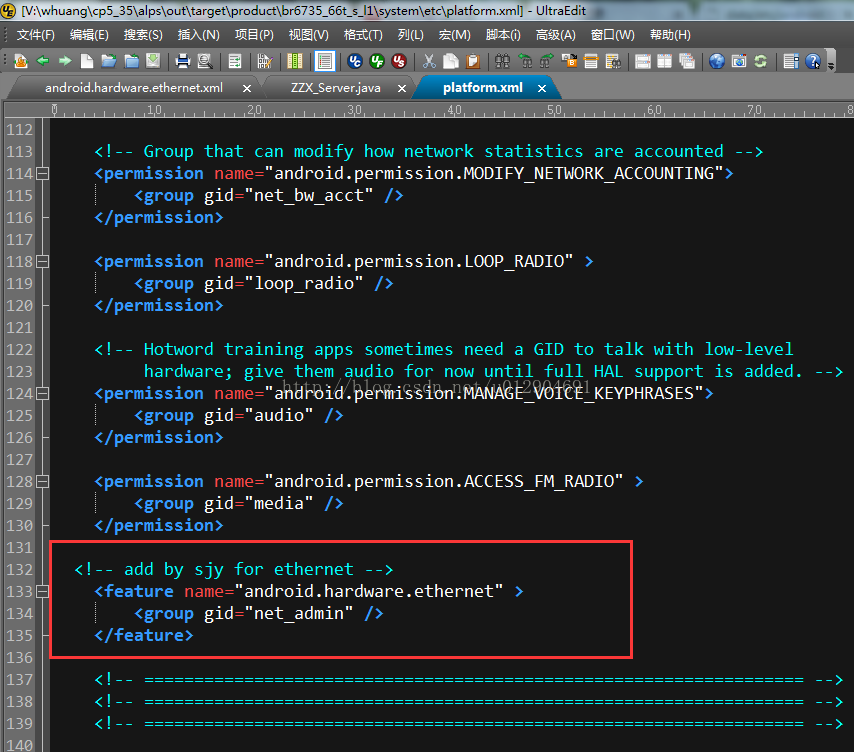This screenshot has width=854, height=752.
Task: Open the 文件(F) menu
Action: click(35, 35)
